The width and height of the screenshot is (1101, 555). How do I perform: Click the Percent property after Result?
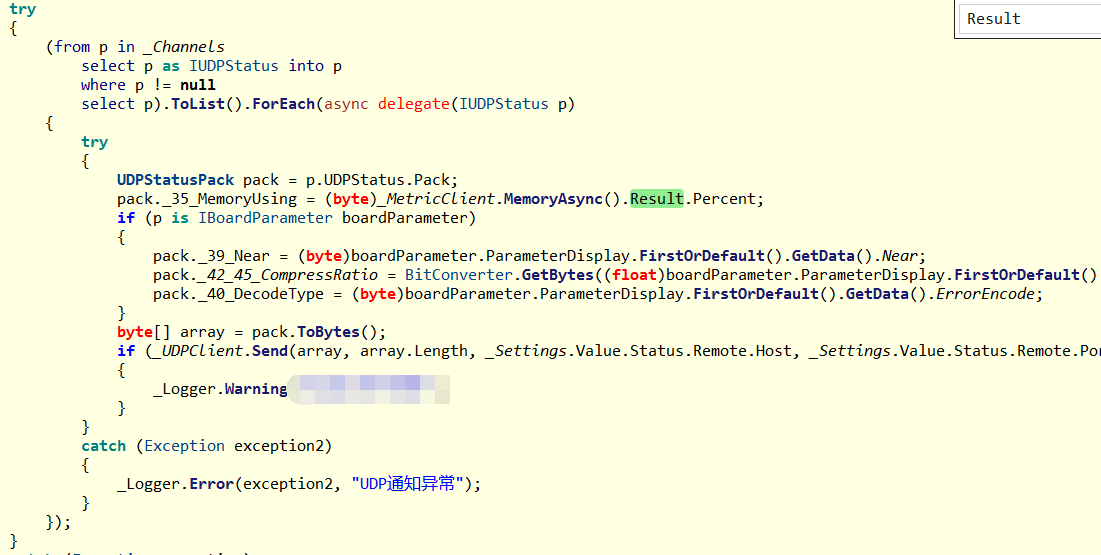click(726, 199)
